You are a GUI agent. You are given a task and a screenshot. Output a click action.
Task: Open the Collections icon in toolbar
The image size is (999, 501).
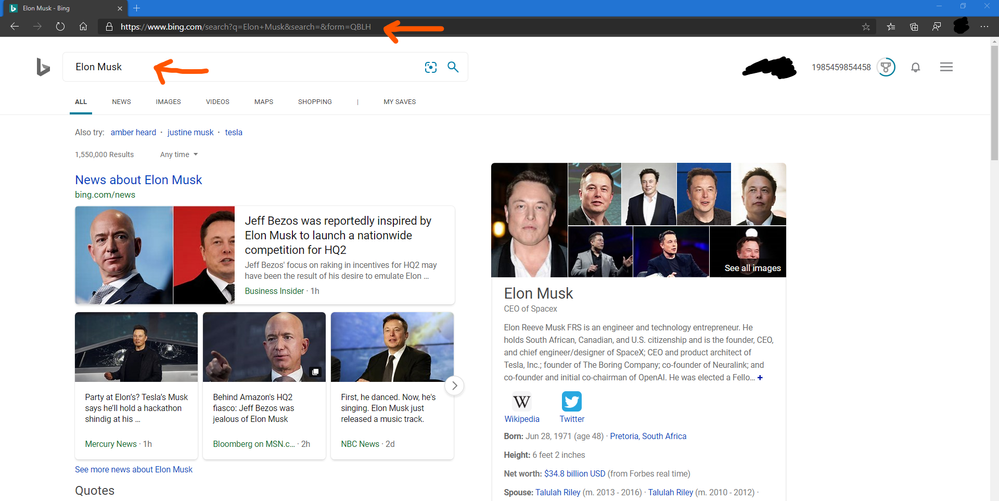point(914,27)
